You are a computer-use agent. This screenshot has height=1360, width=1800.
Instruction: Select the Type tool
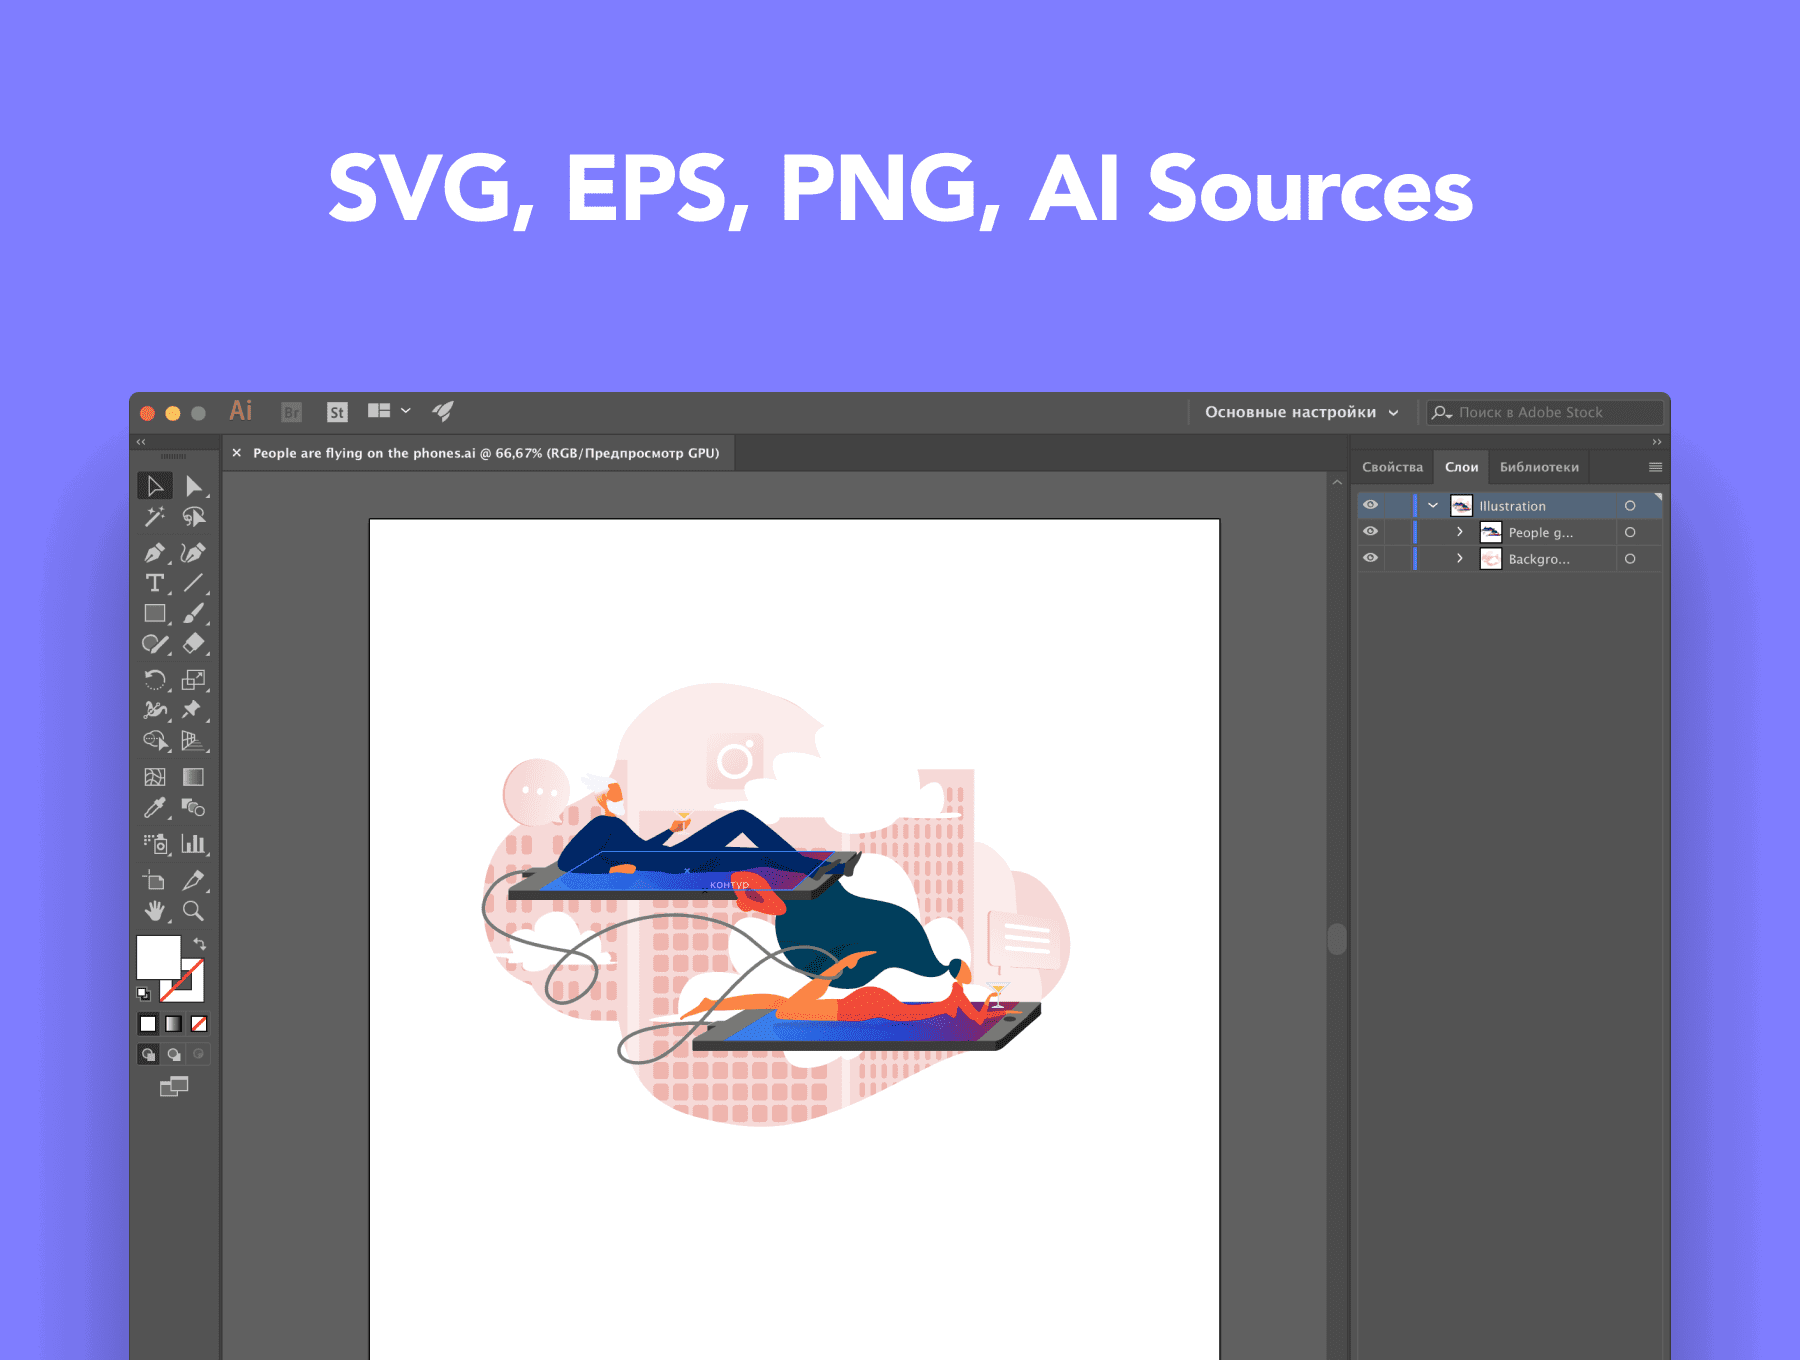[x=154, y=583]
